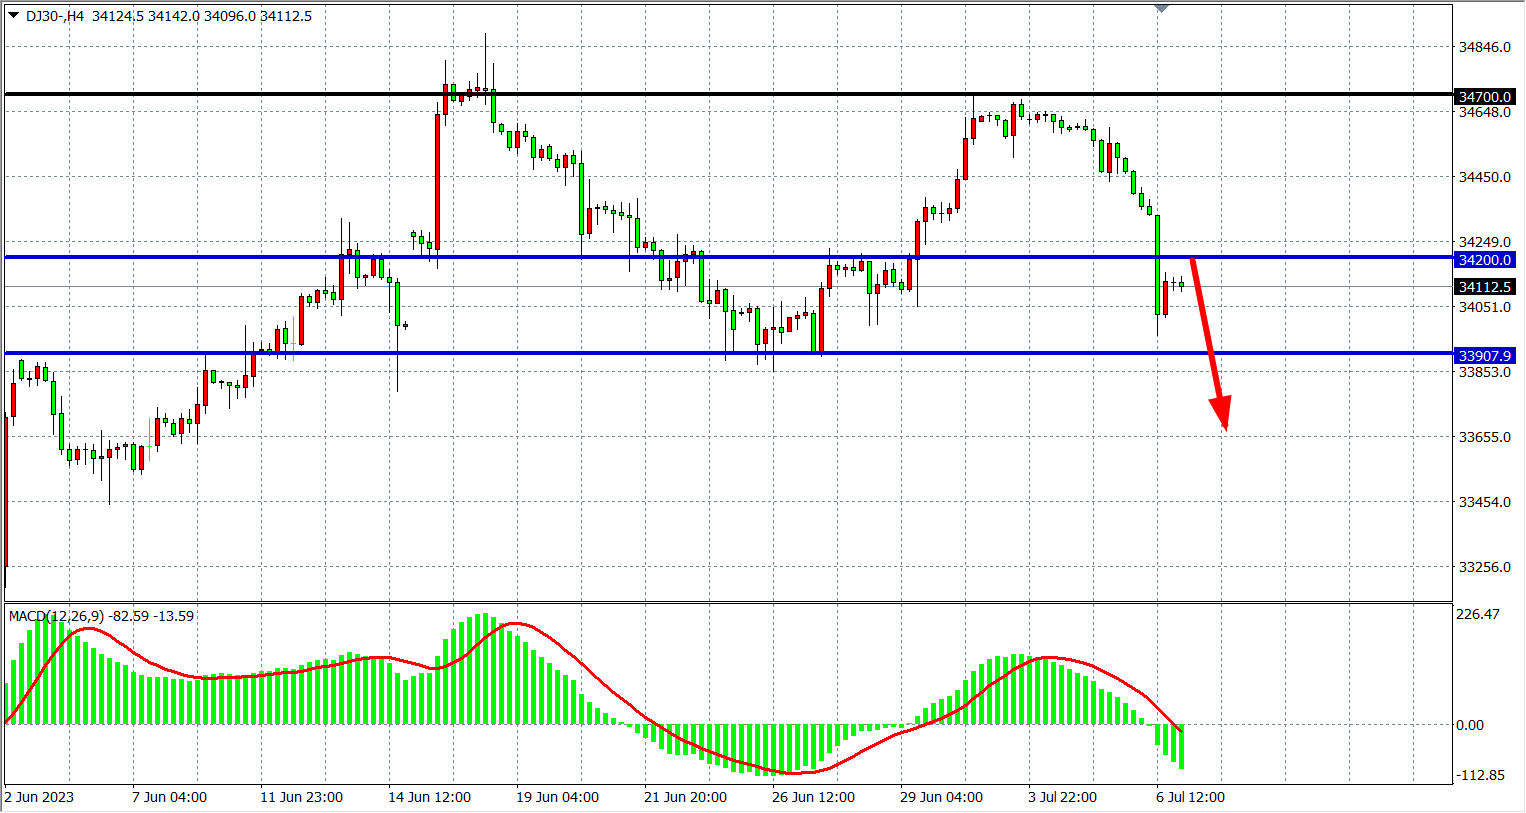Select the blue 34200.0 price label
Viewport: 1526px width, 813px height.
click(1484, 260)
